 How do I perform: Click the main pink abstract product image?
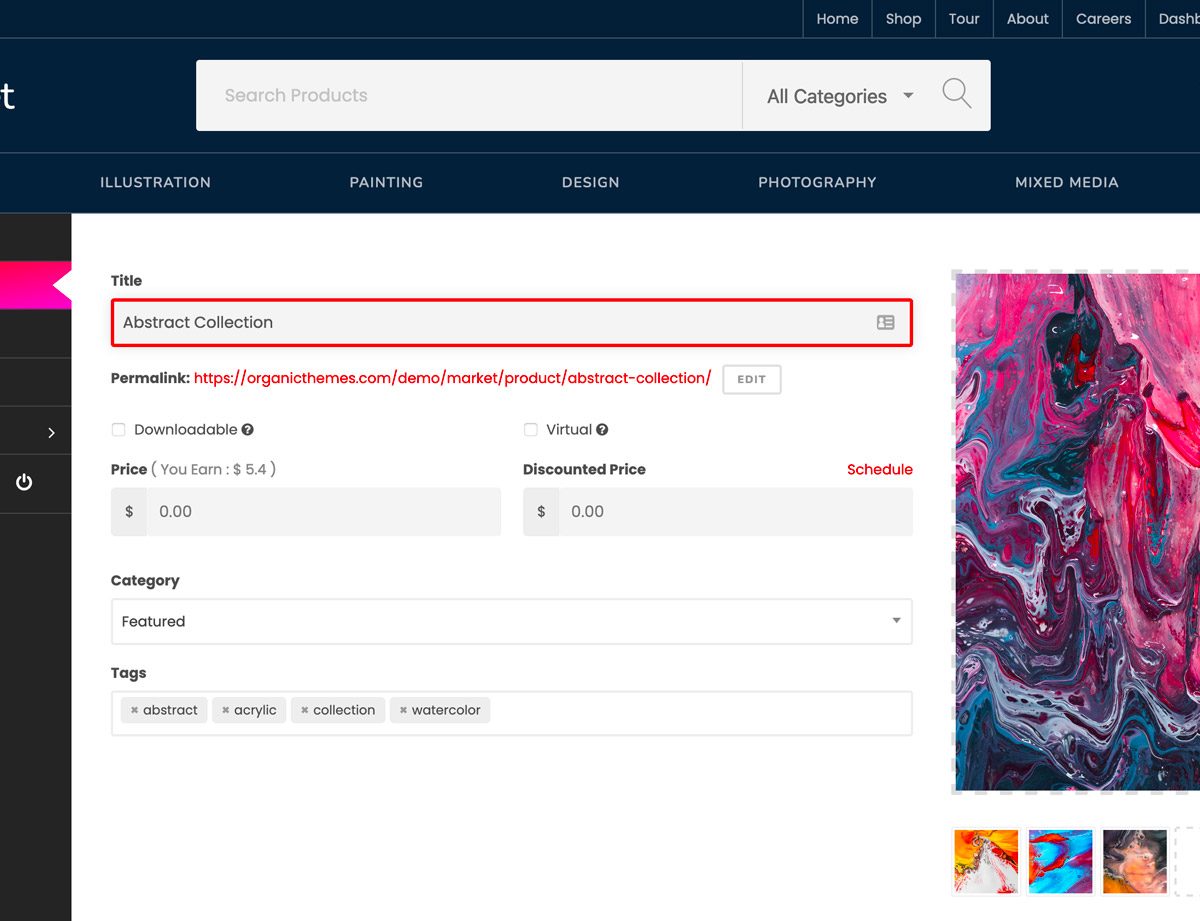click(x=1077, y=532)
